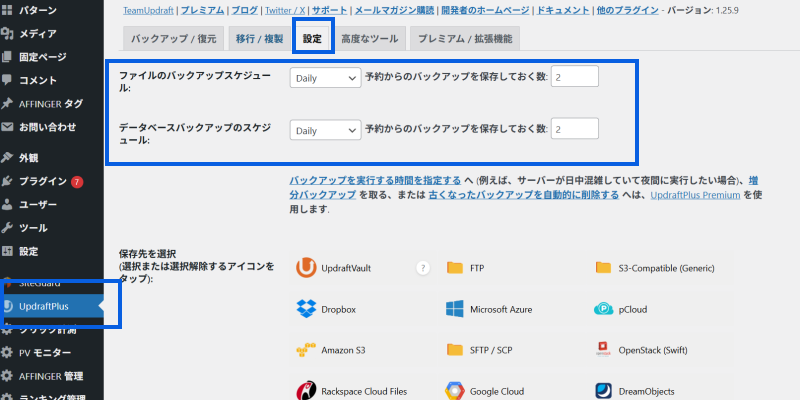Select UpdraftVault storage icon
The image size is (800, 400).
tap(306, 268)
